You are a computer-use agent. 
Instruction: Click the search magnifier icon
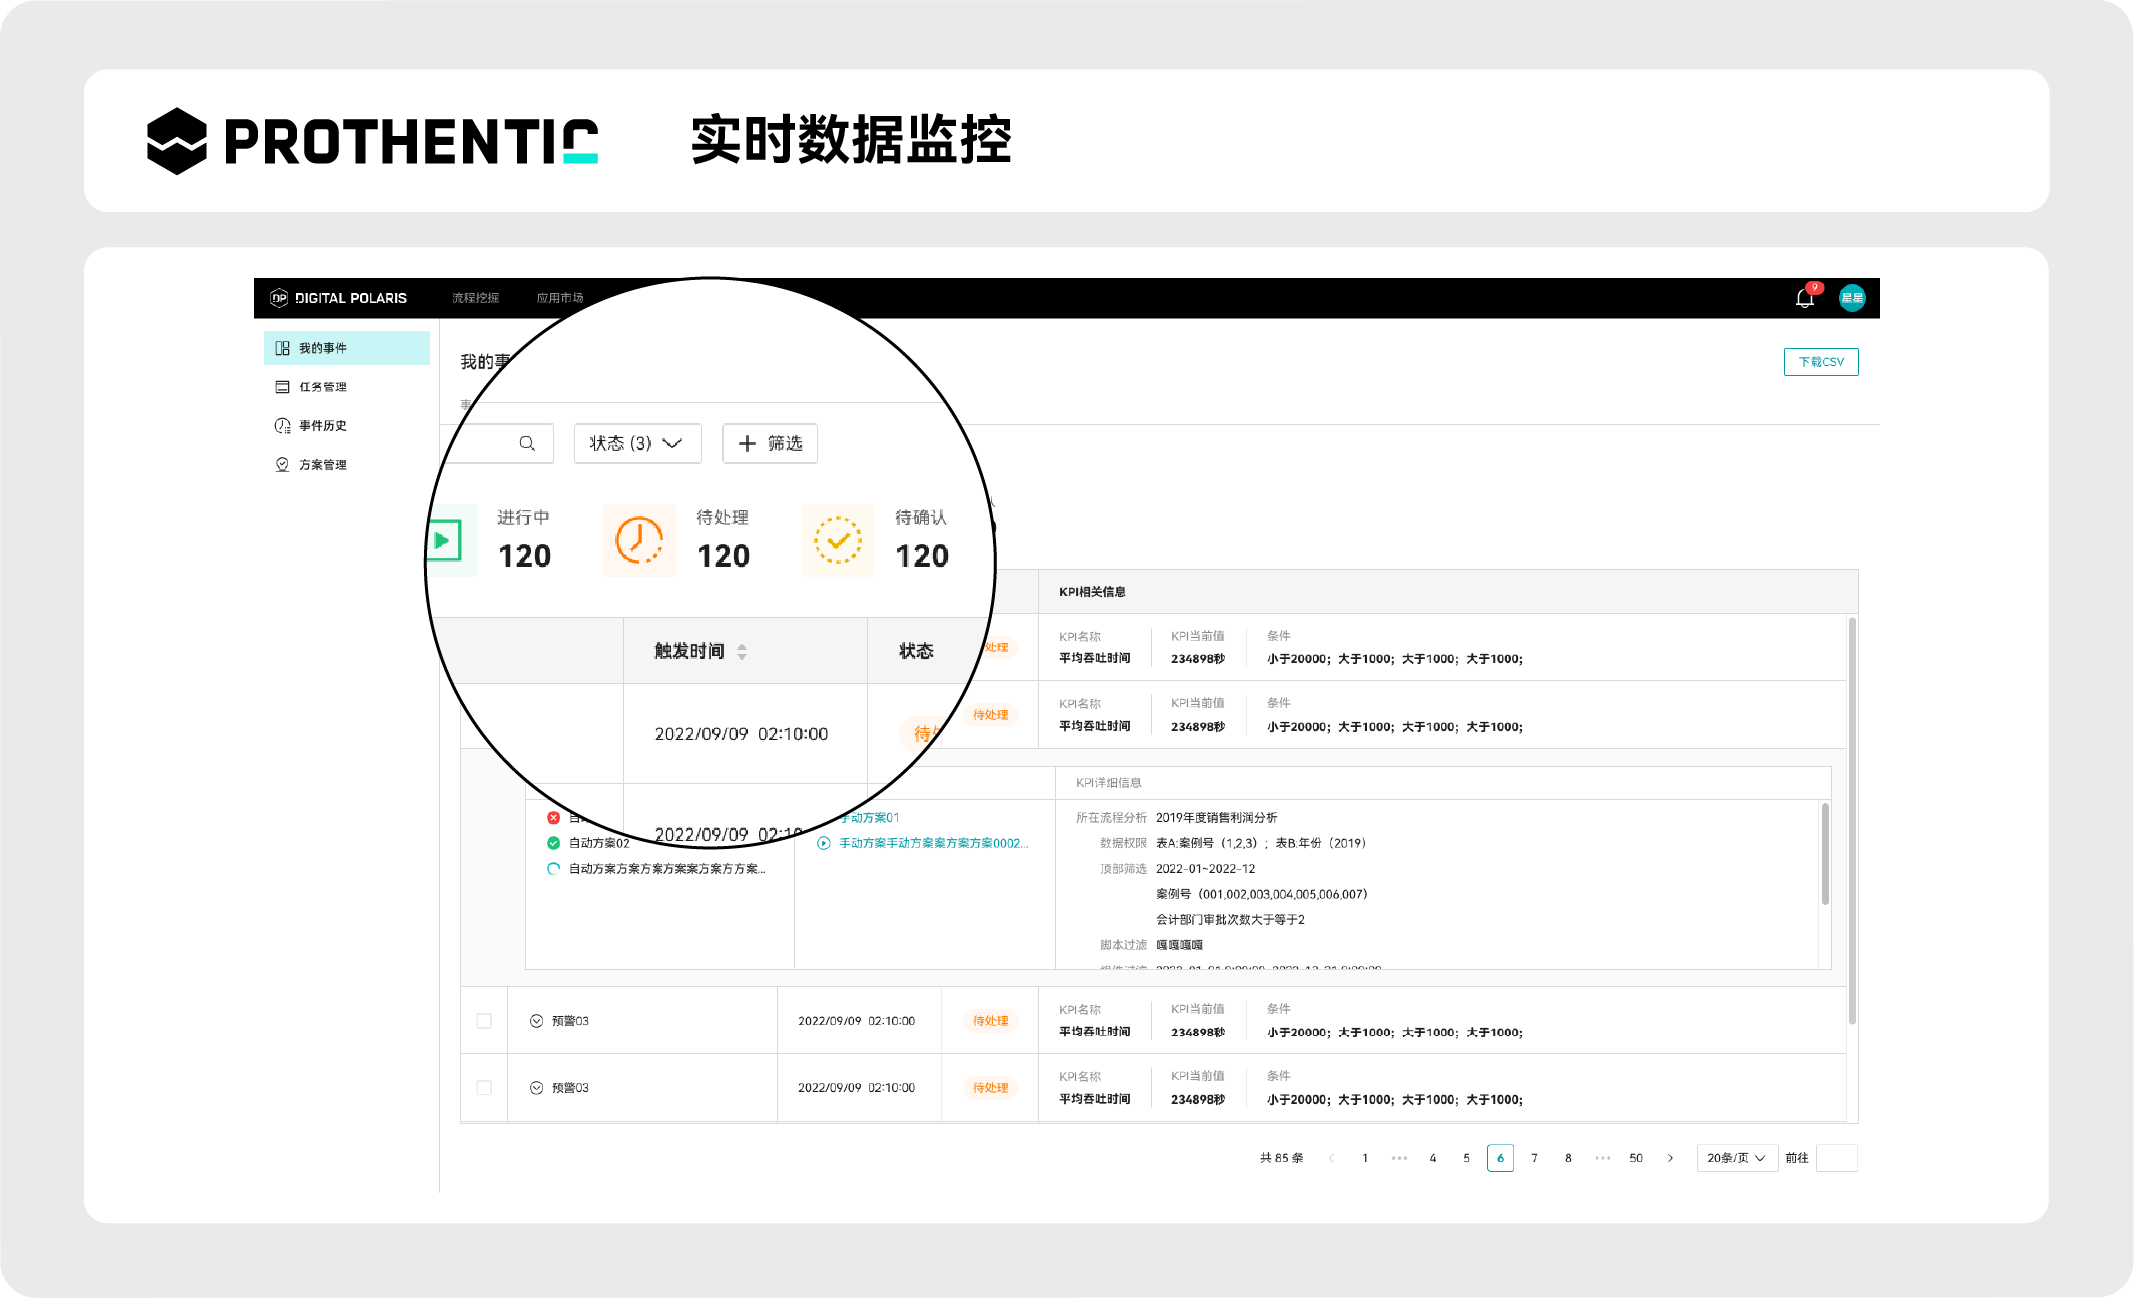click(527, 443)
